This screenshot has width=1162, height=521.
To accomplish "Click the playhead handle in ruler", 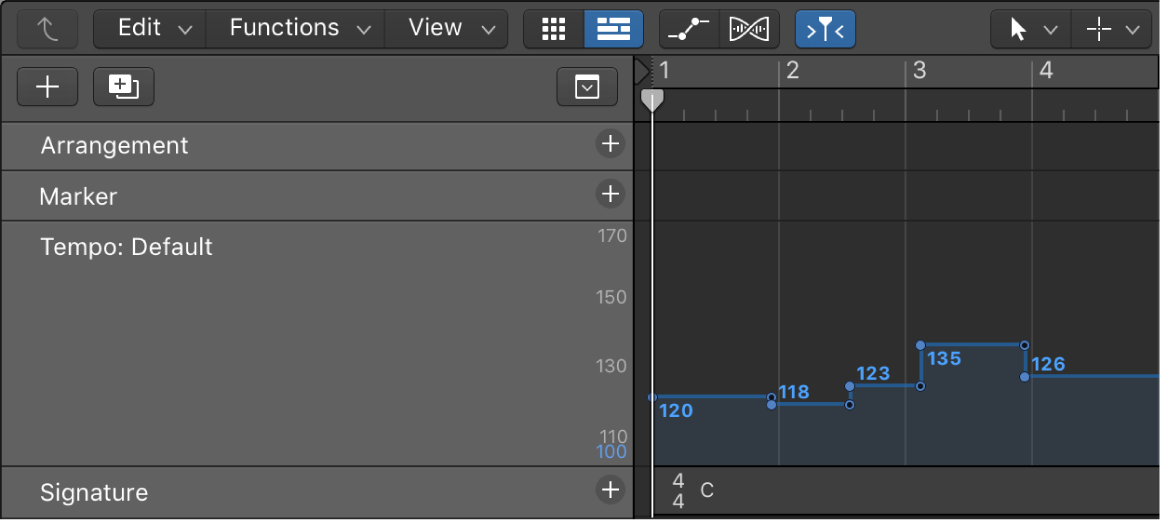I will pyautogui.click(x=652, y=101).
